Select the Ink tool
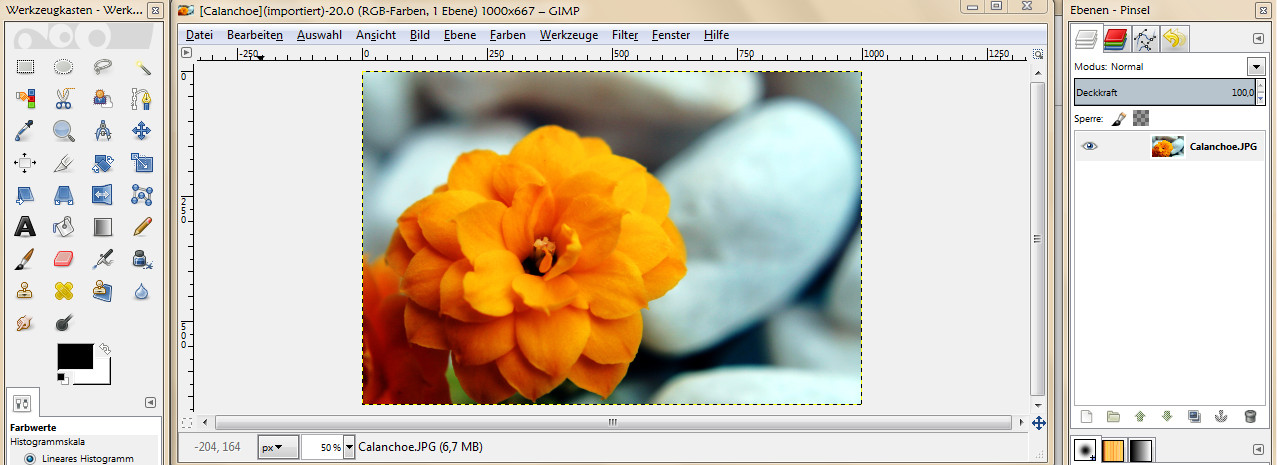 142,259
